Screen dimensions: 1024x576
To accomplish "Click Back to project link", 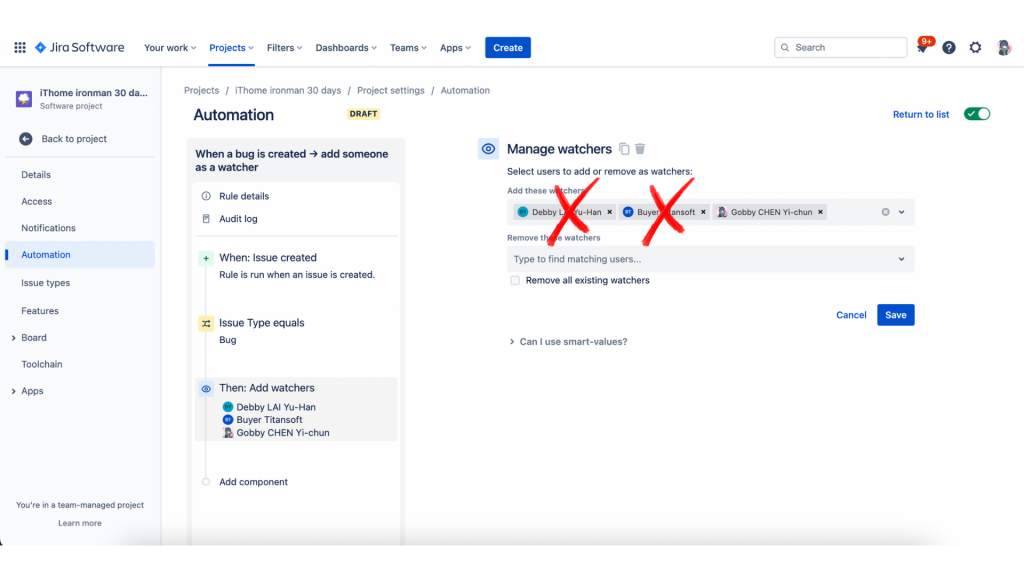I will point(74,139).
